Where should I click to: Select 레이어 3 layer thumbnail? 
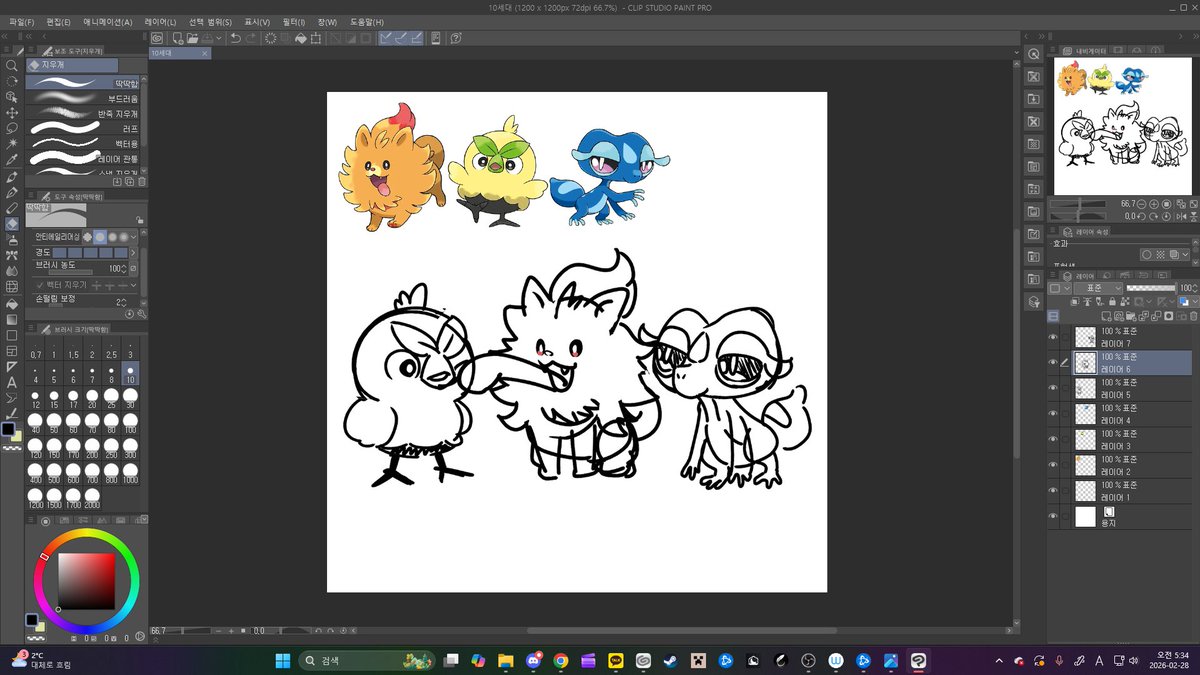[1085, 439]
